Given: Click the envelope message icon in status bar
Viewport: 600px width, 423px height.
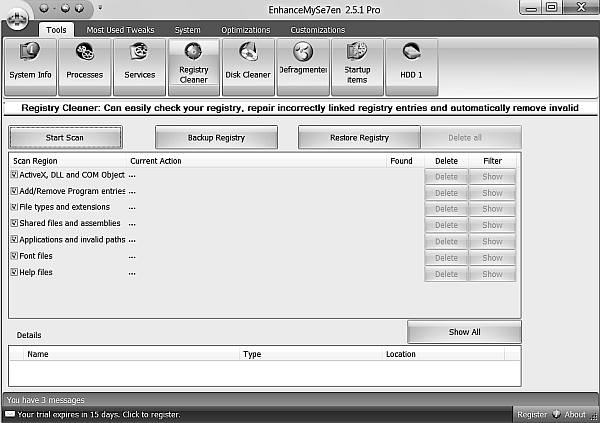Looking at the screenshot, I should coord(10,414).
